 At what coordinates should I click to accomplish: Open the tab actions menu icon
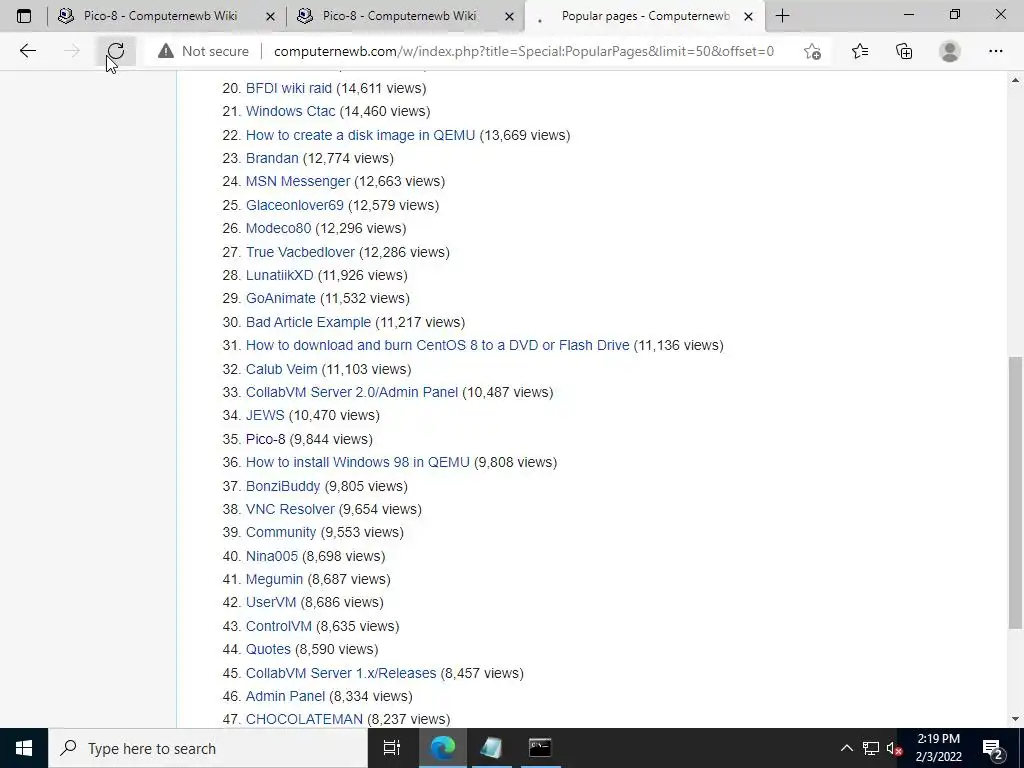point(24,16)
